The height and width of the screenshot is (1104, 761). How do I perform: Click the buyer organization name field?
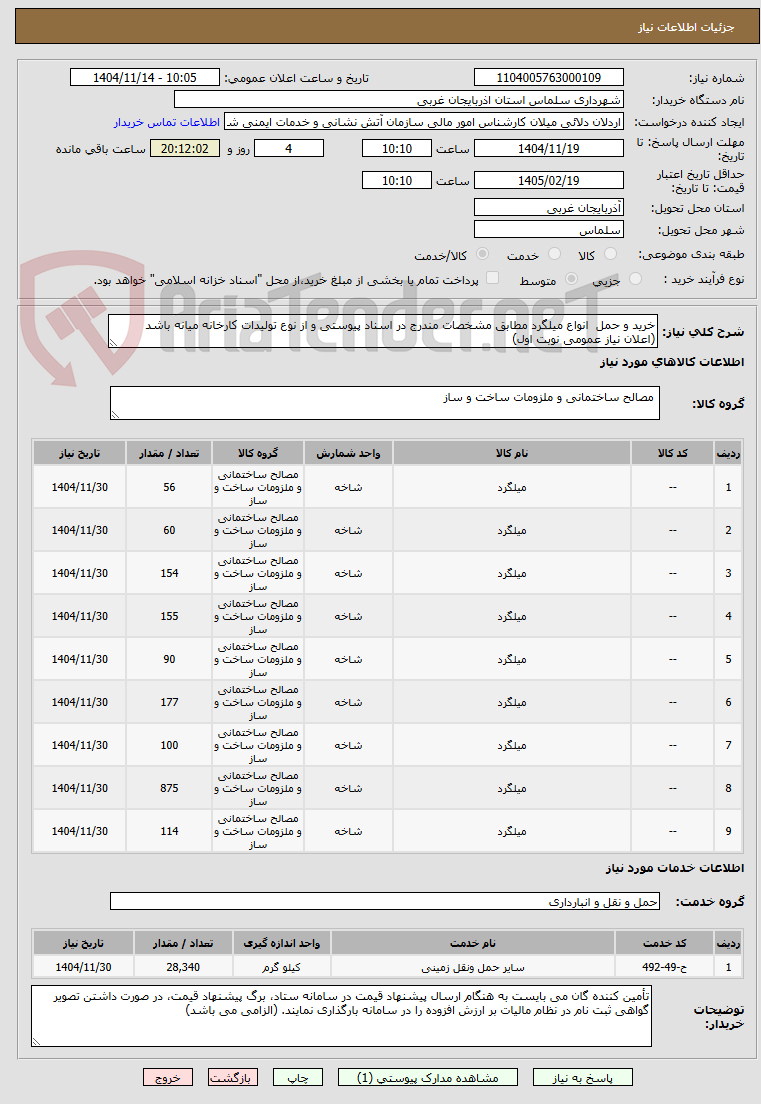click(x=398, y=100)
